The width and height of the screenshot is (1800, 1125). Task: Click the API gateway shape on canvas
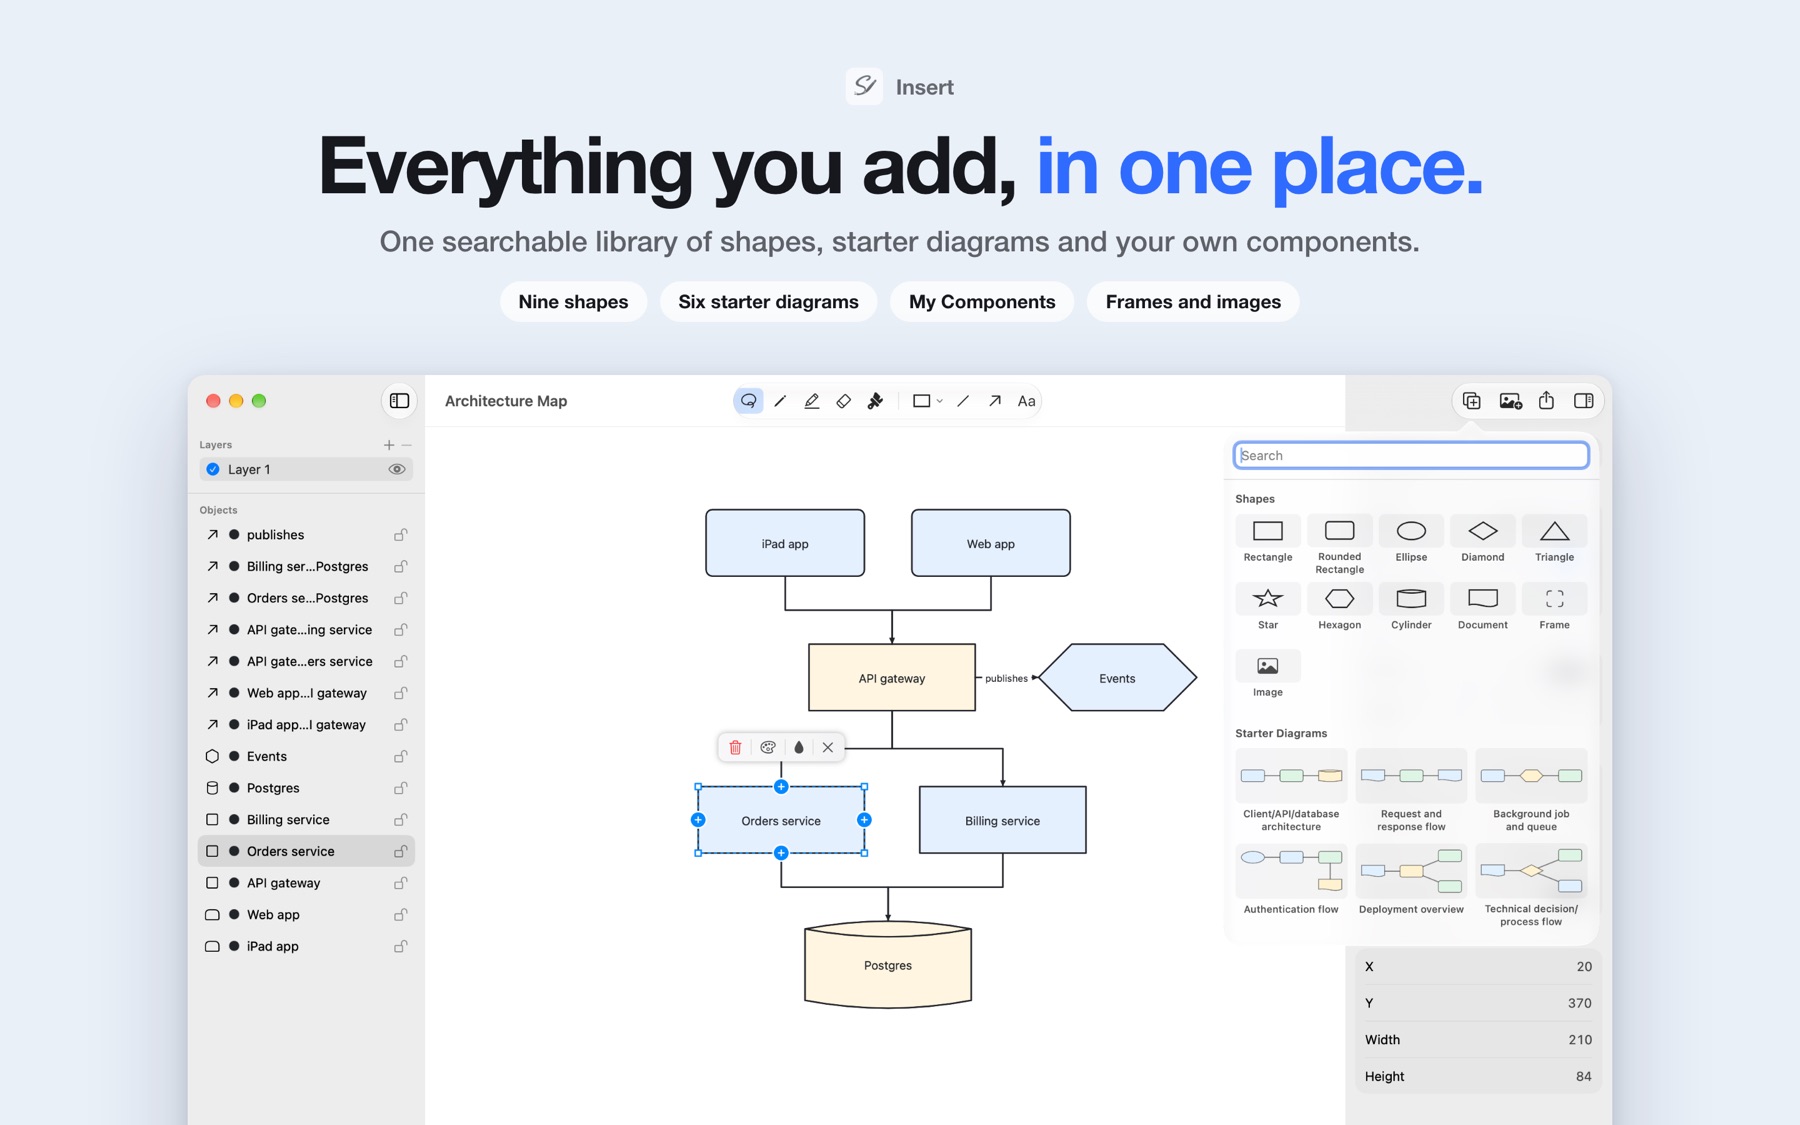(x=892, y=678)
